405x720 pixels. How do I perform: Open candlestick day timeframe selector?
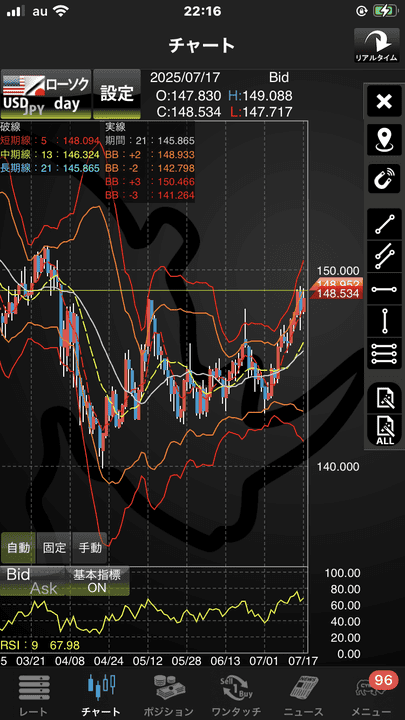[67, 94]
